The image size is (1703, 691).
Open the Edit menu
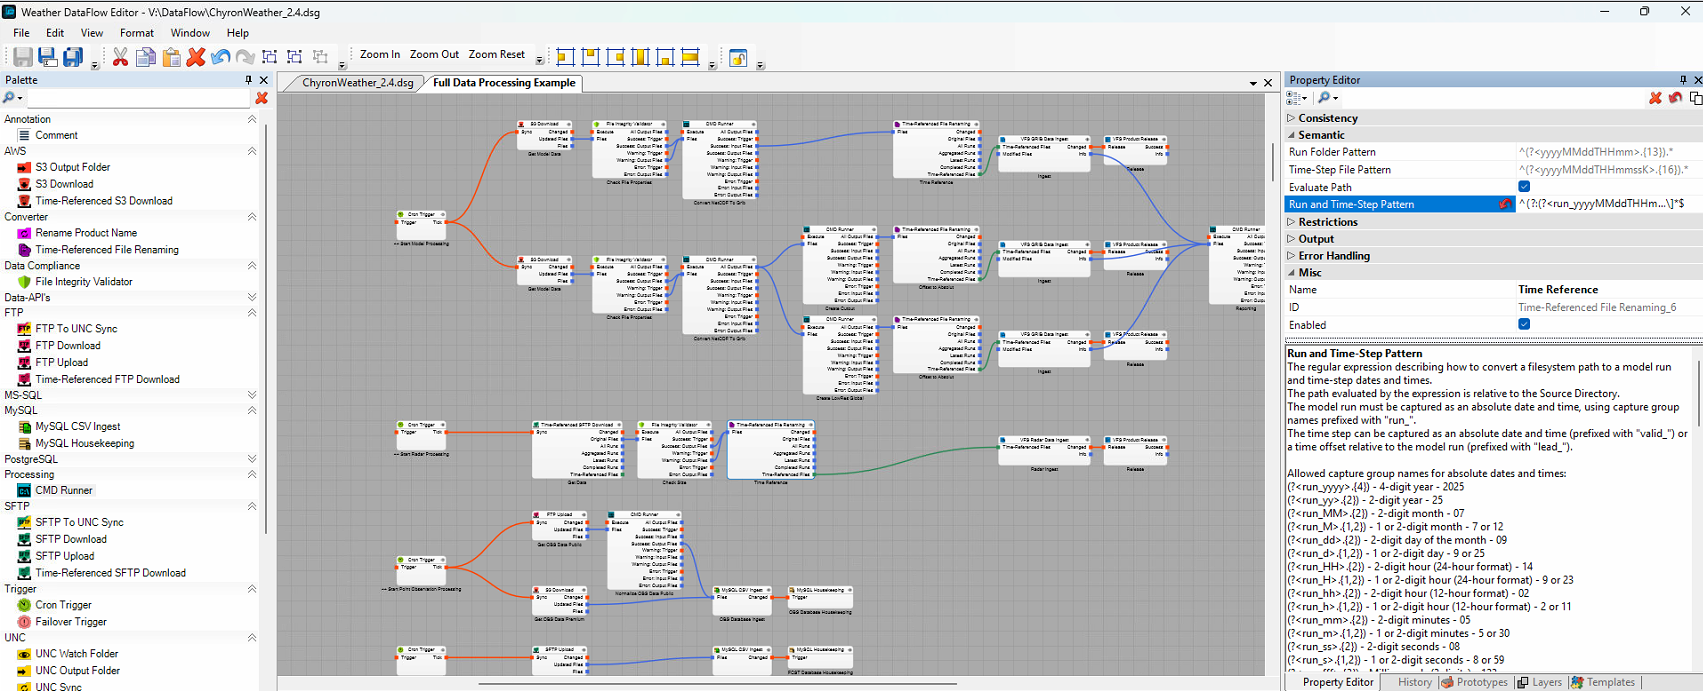[x=55, y=33]
